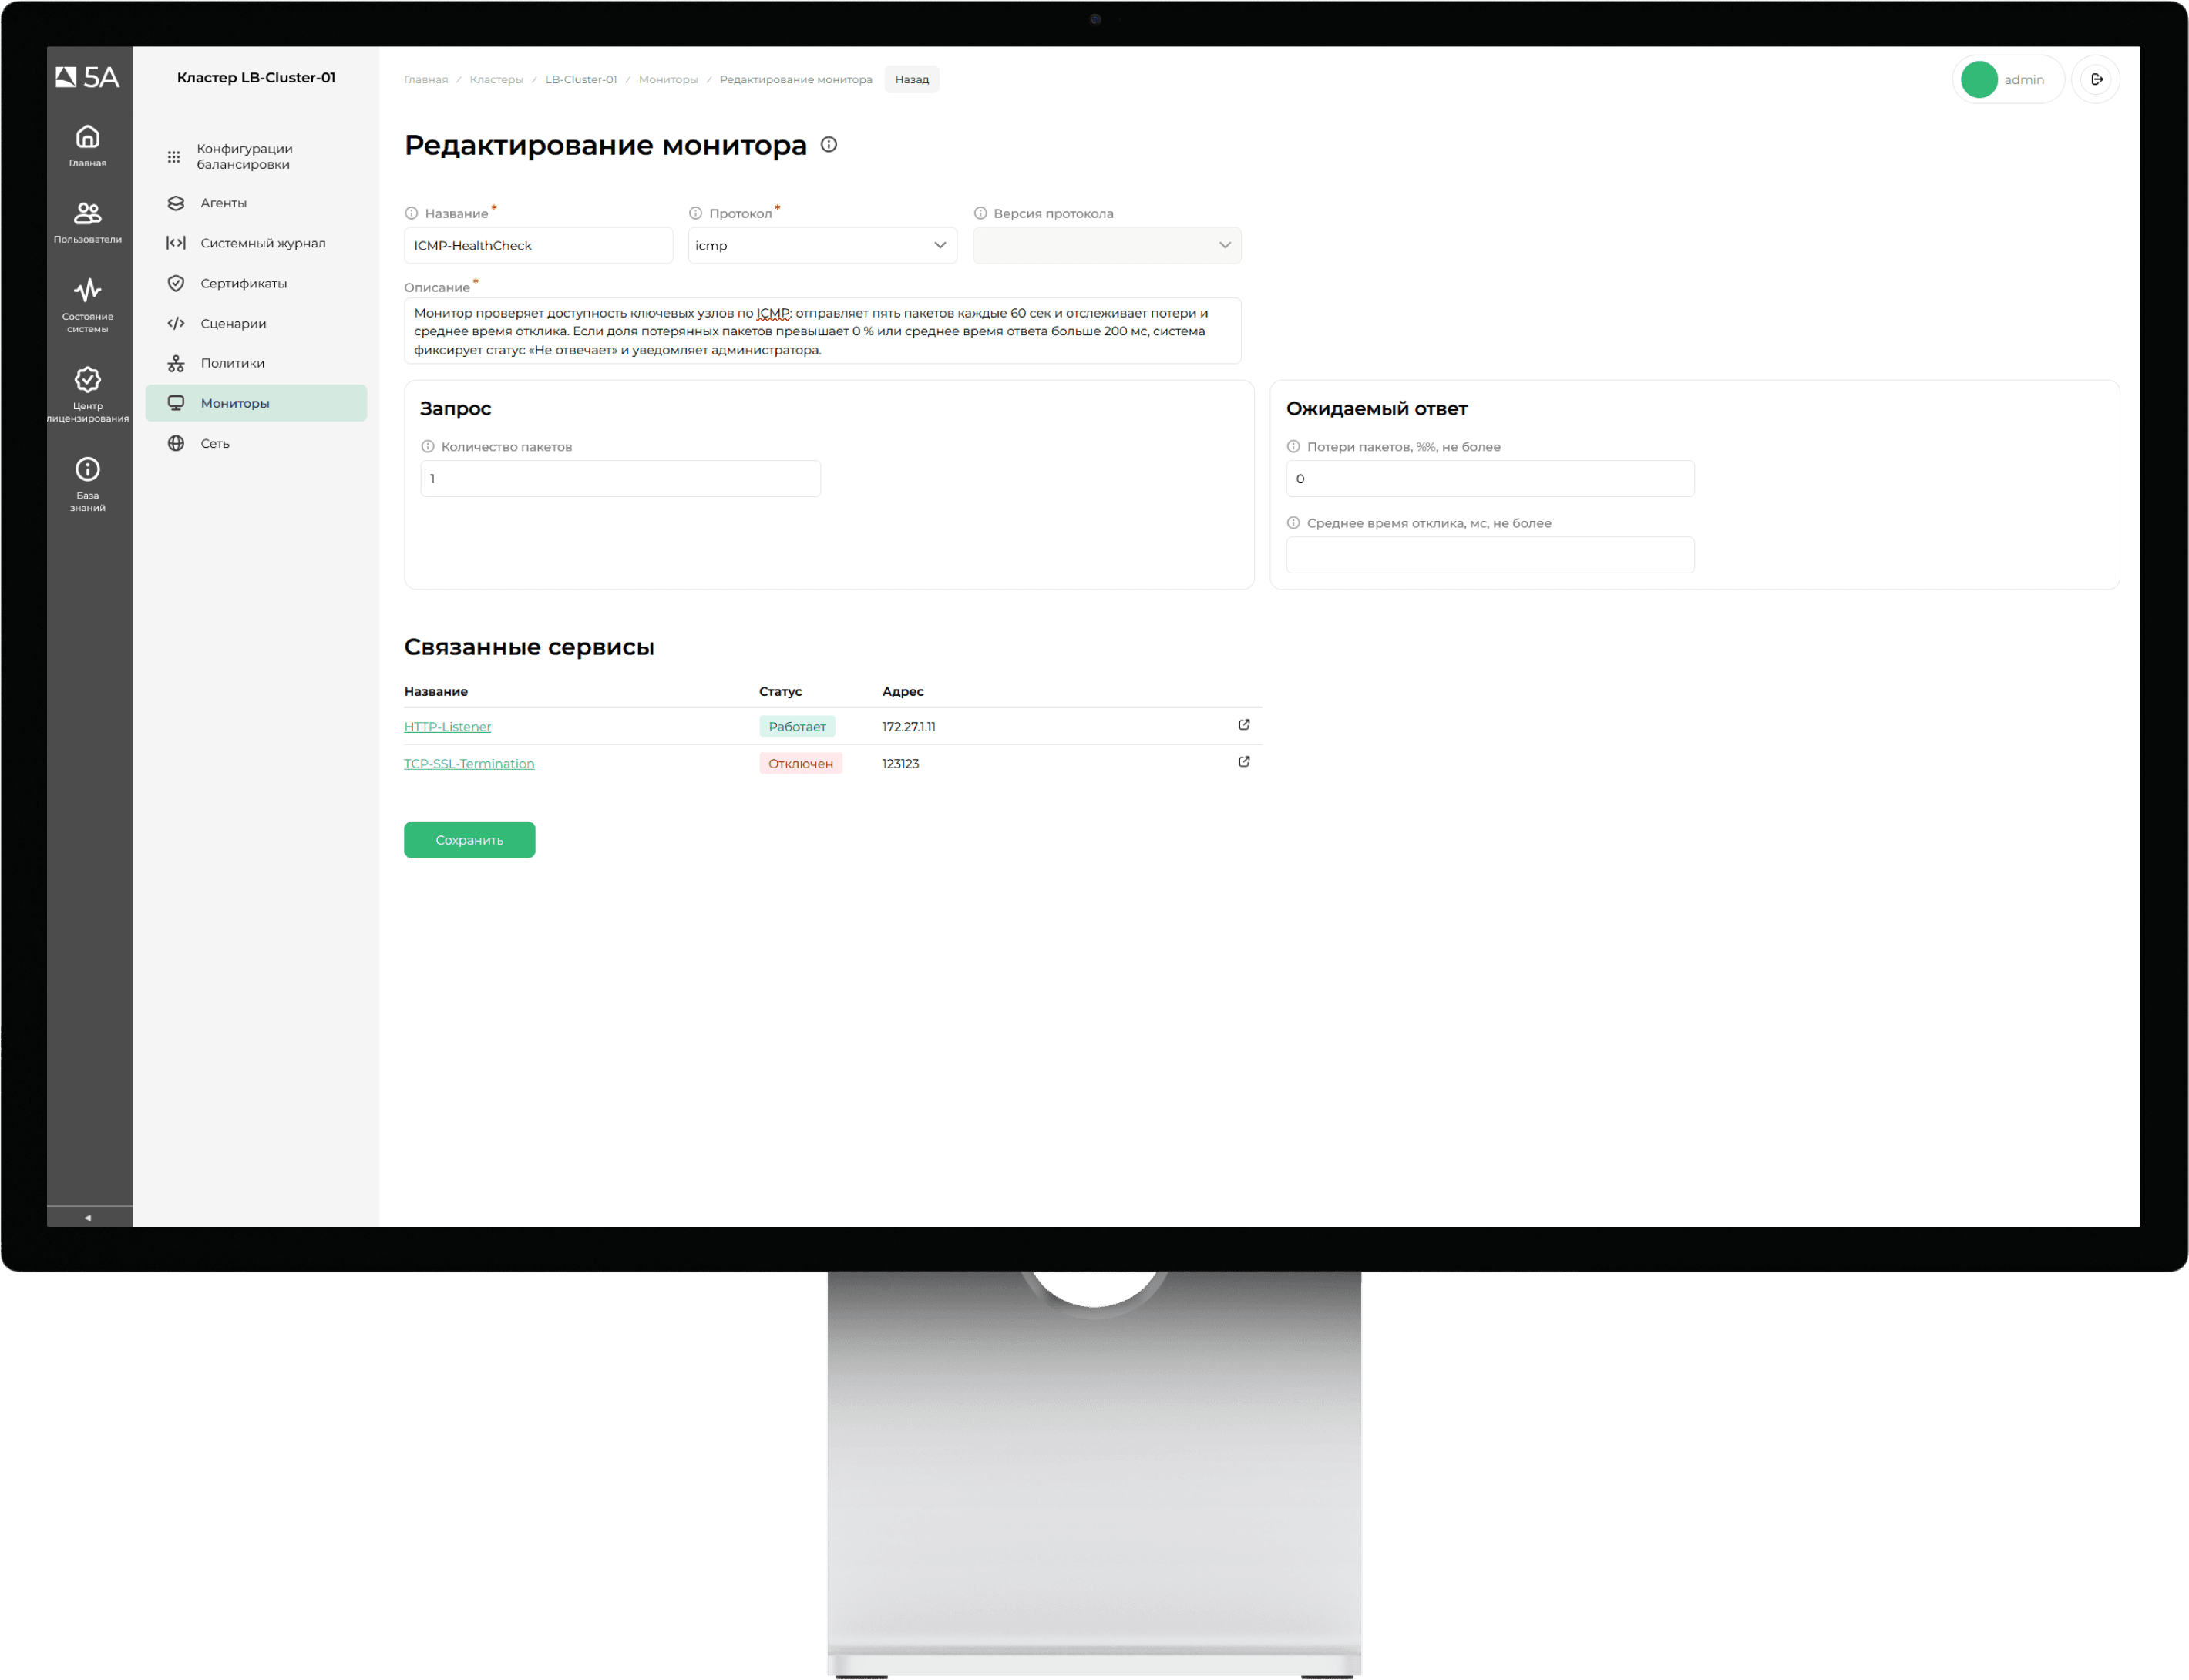The height and width of the screenshot is (1680, 2189).
Task: Click info icon next to page title
Action: point(828,145)
